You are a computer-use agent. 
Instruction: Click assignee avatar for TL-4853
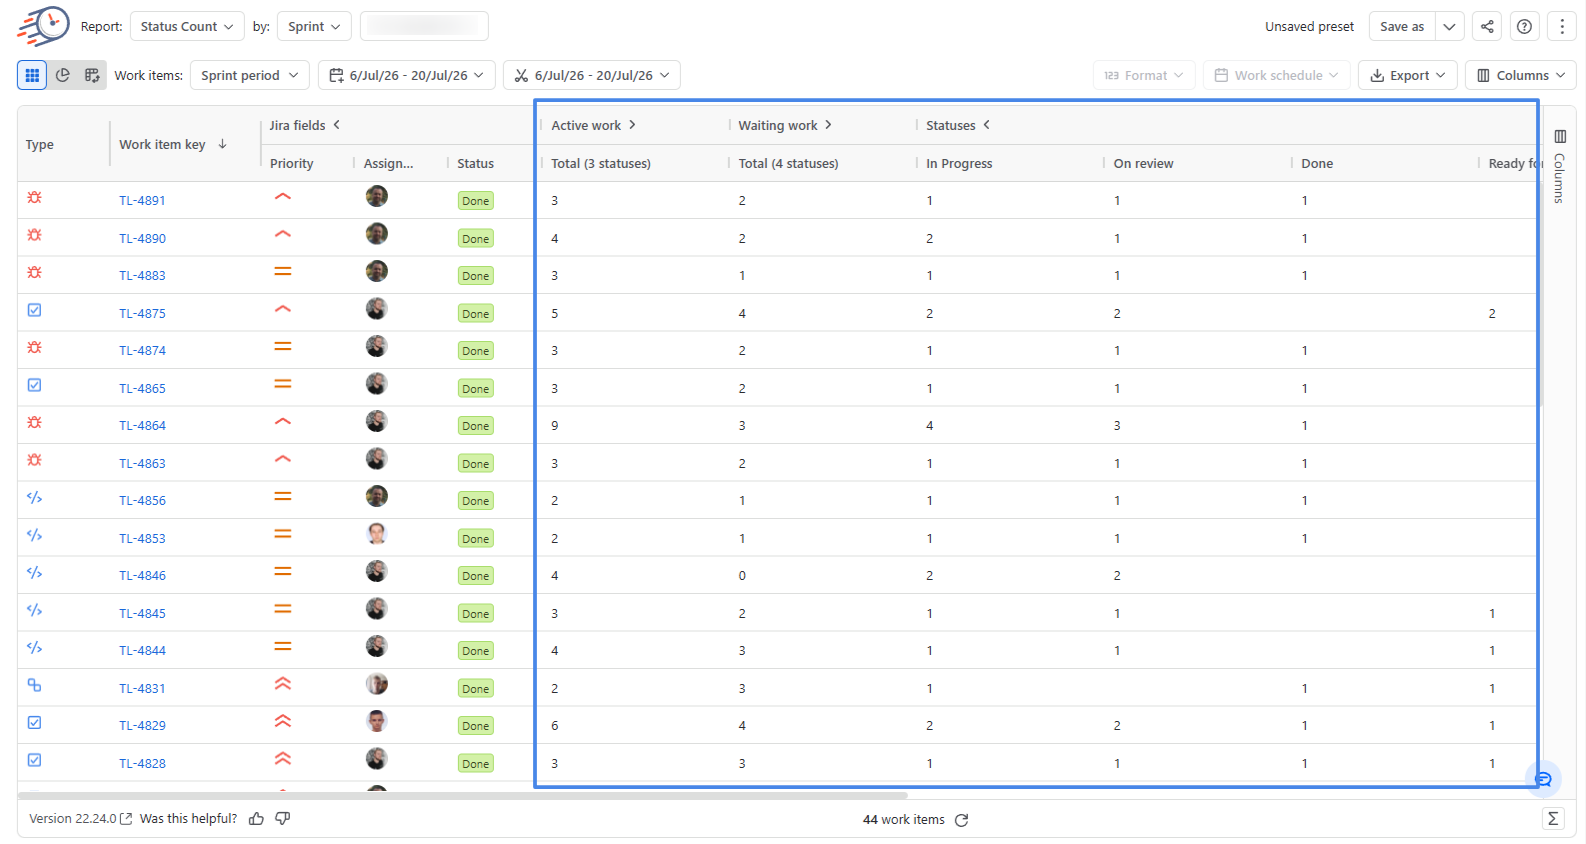pyautogui.click(x=377, y=534)
